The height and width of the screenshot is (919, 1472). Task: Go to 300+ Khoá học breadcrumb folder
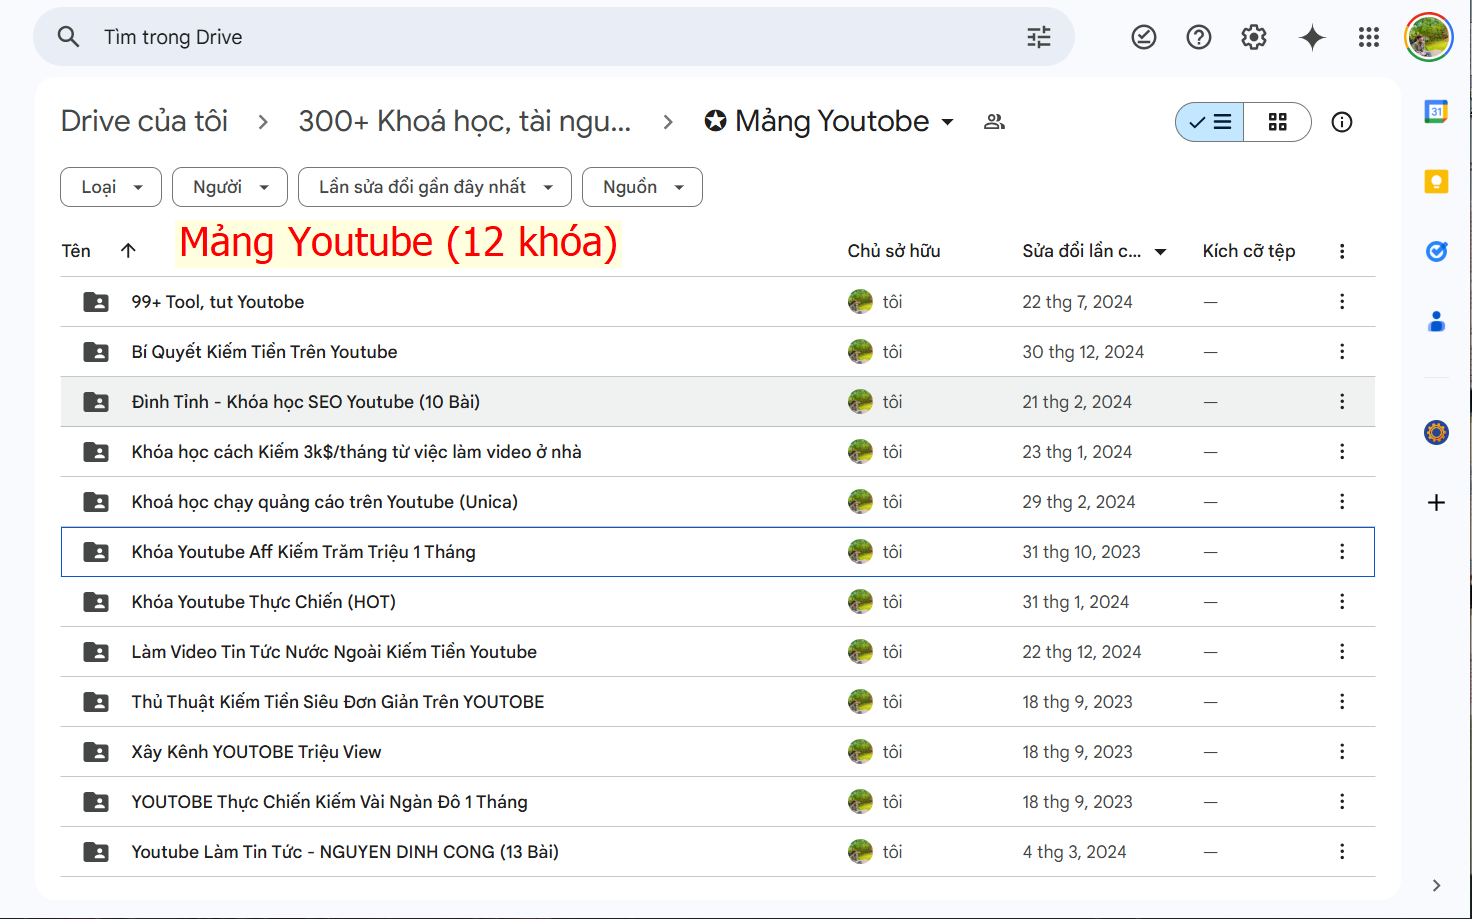465,121
